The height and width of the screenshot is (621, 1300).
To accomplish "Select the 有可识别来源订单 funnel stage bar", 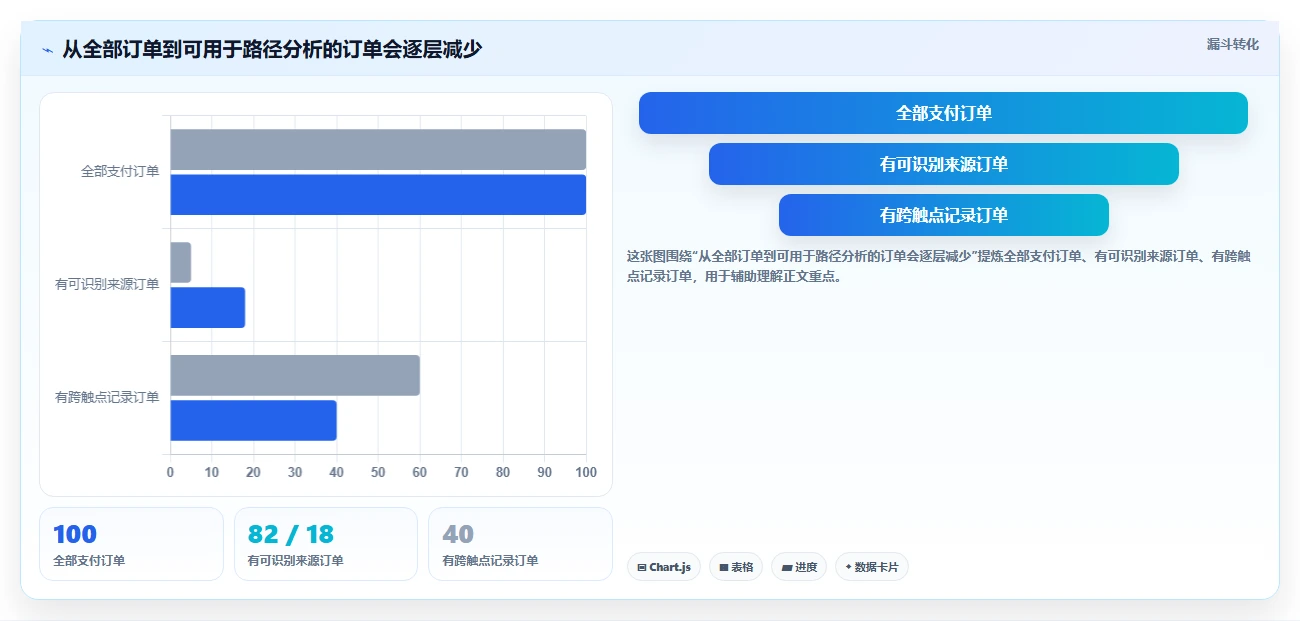I will pyautogui.click(x=943, y=164).
